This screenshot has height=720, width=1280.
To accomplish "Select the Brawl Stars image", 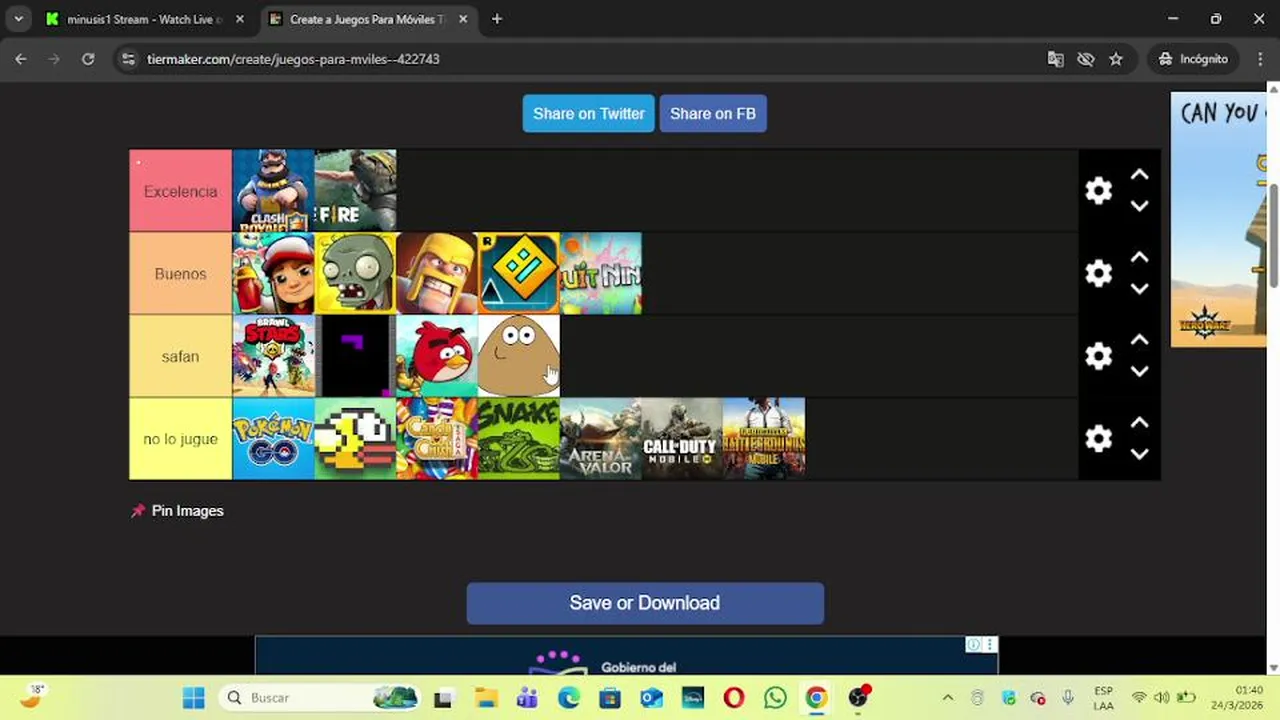I will (273, 356).
